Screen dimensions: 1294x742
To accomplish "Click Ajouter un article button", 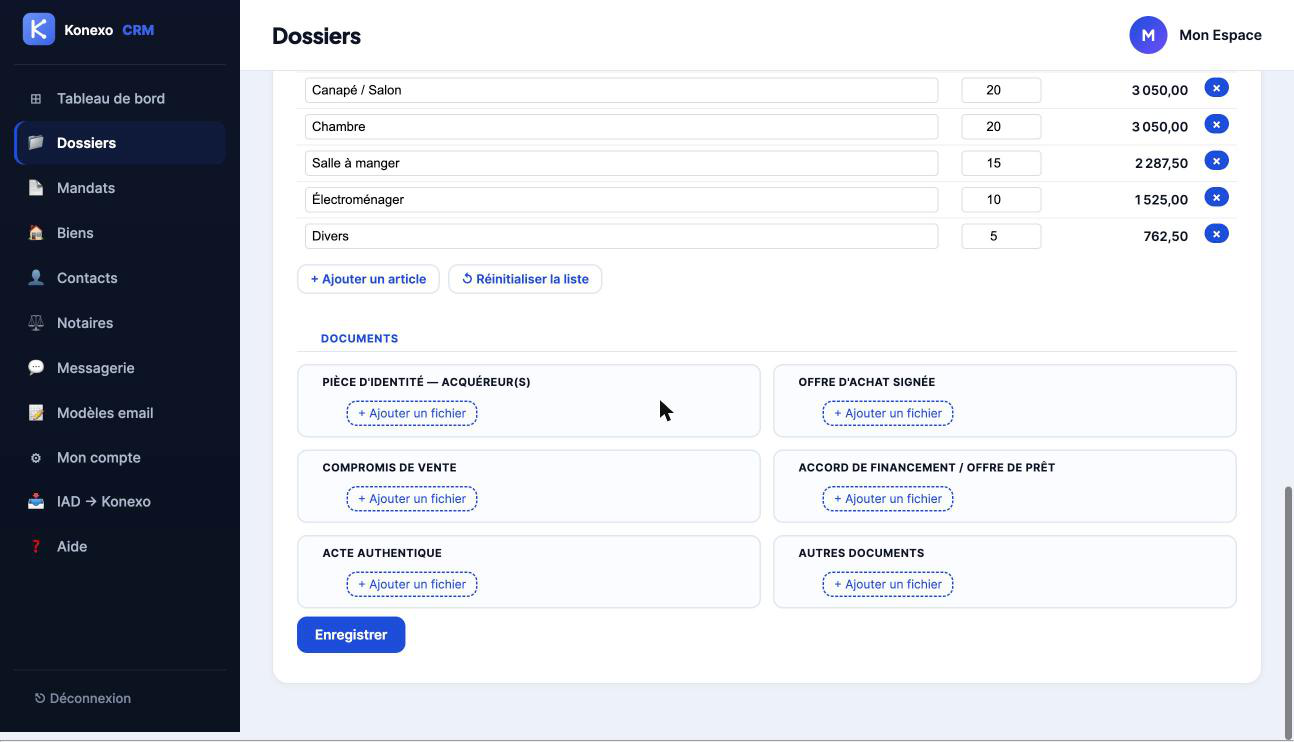I will click(x=368, y=279).
